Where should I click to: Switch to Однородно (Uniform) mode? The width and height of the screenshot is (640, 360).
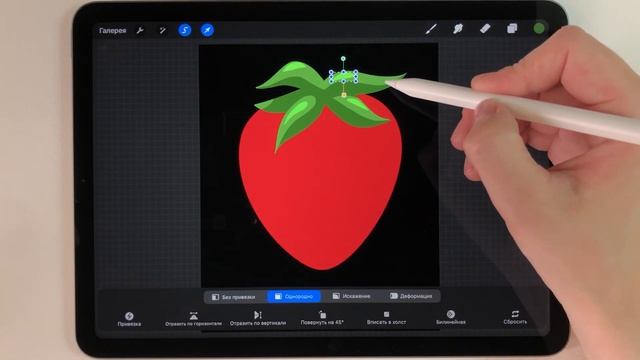[294, 296]
